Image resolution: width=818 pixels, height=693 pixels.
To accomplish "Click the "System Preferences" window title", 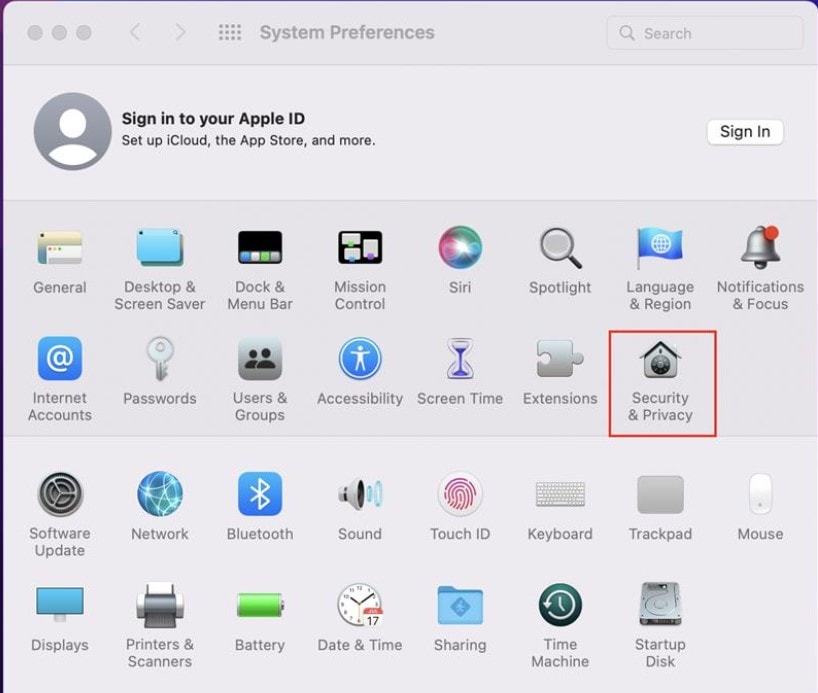I will [347, 32].
